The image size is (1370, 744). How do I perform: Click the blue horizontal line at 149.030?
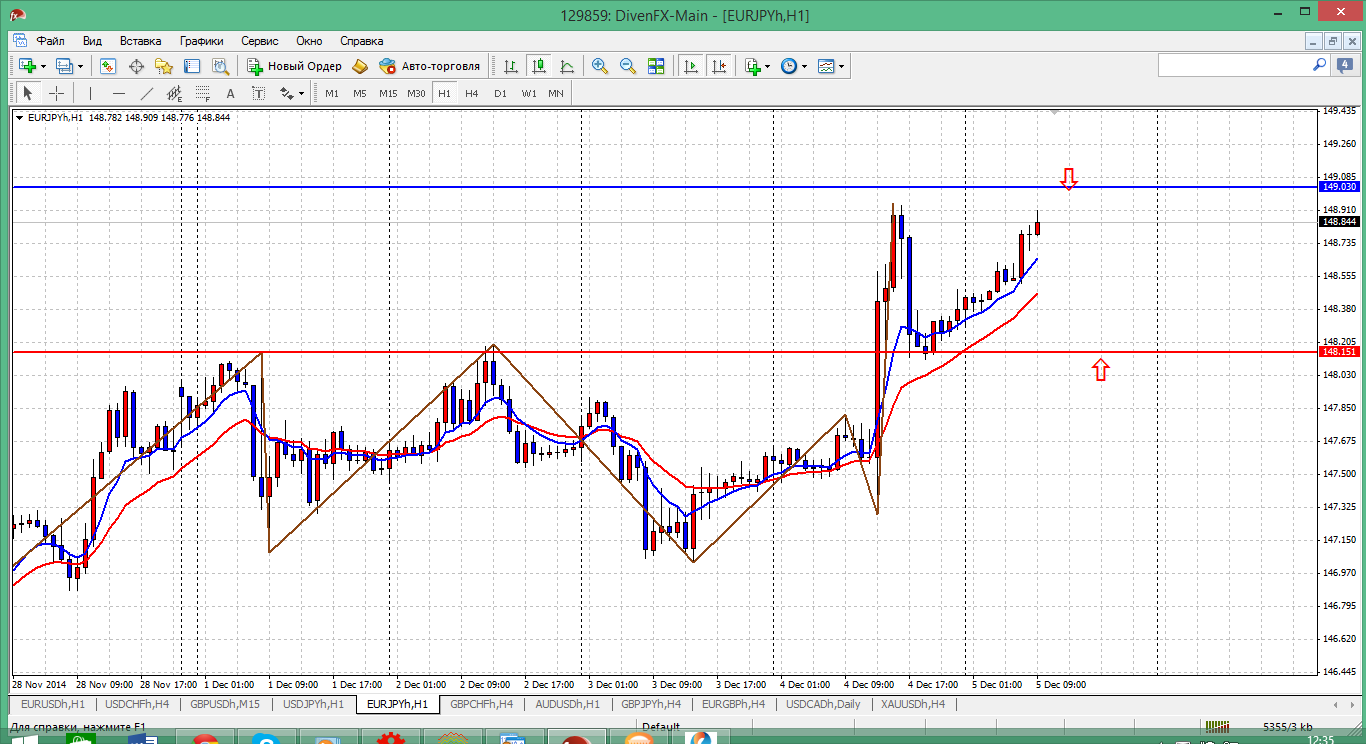pyautogui.click(x=600, y=187)
